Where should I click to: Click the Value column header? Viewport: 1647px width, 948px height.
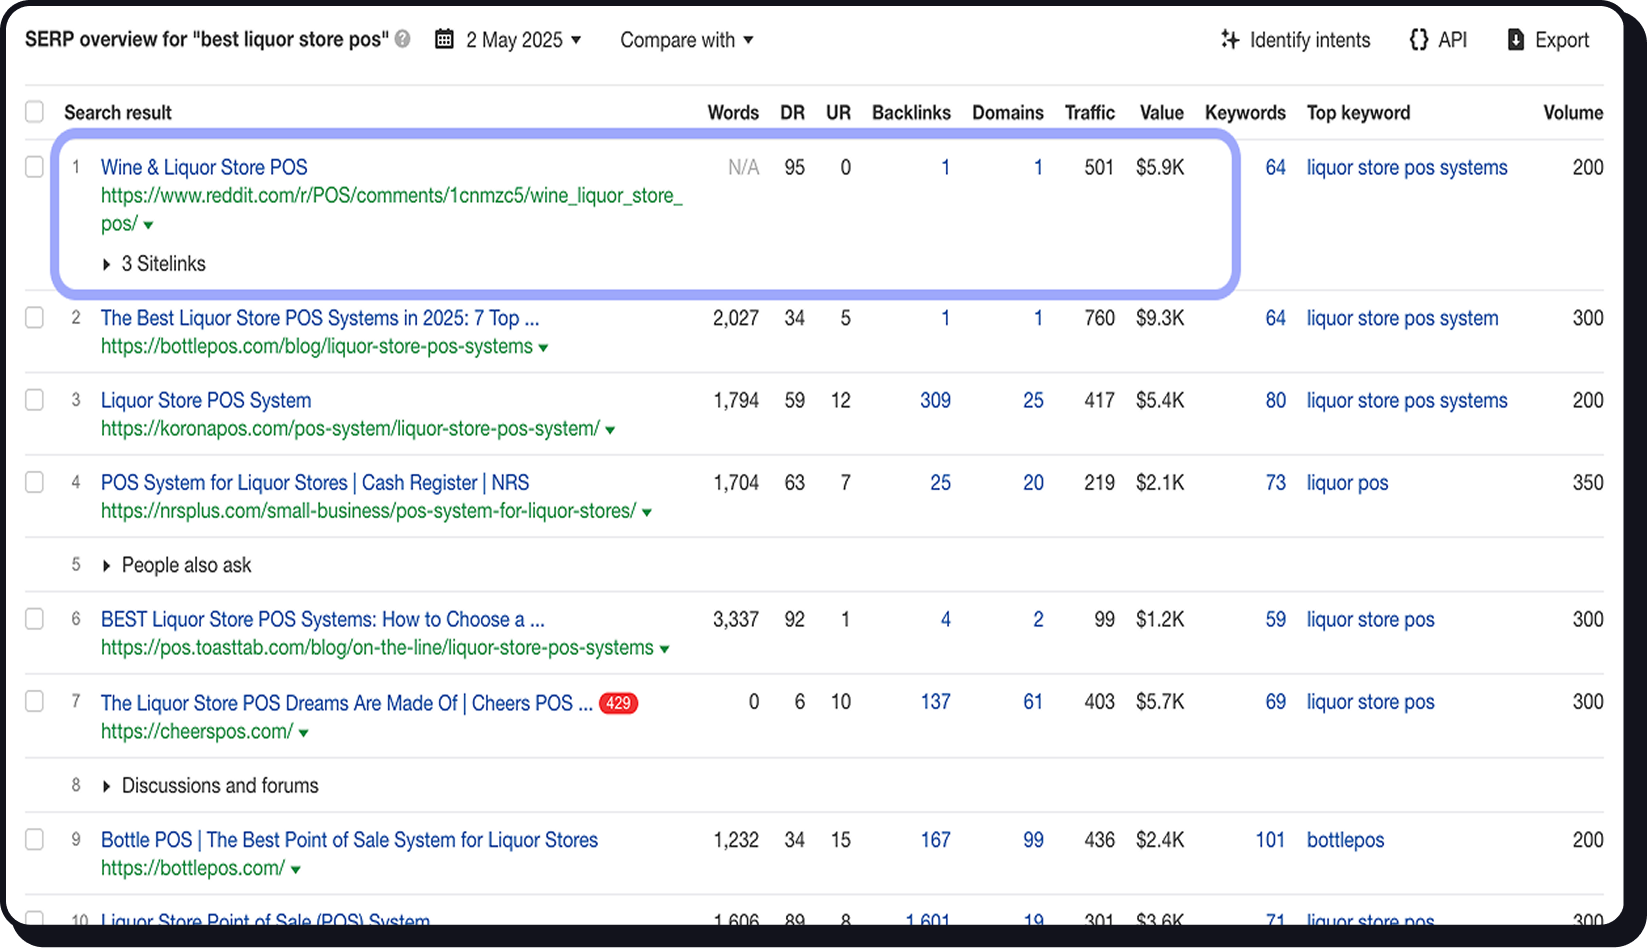point(1162,112)
